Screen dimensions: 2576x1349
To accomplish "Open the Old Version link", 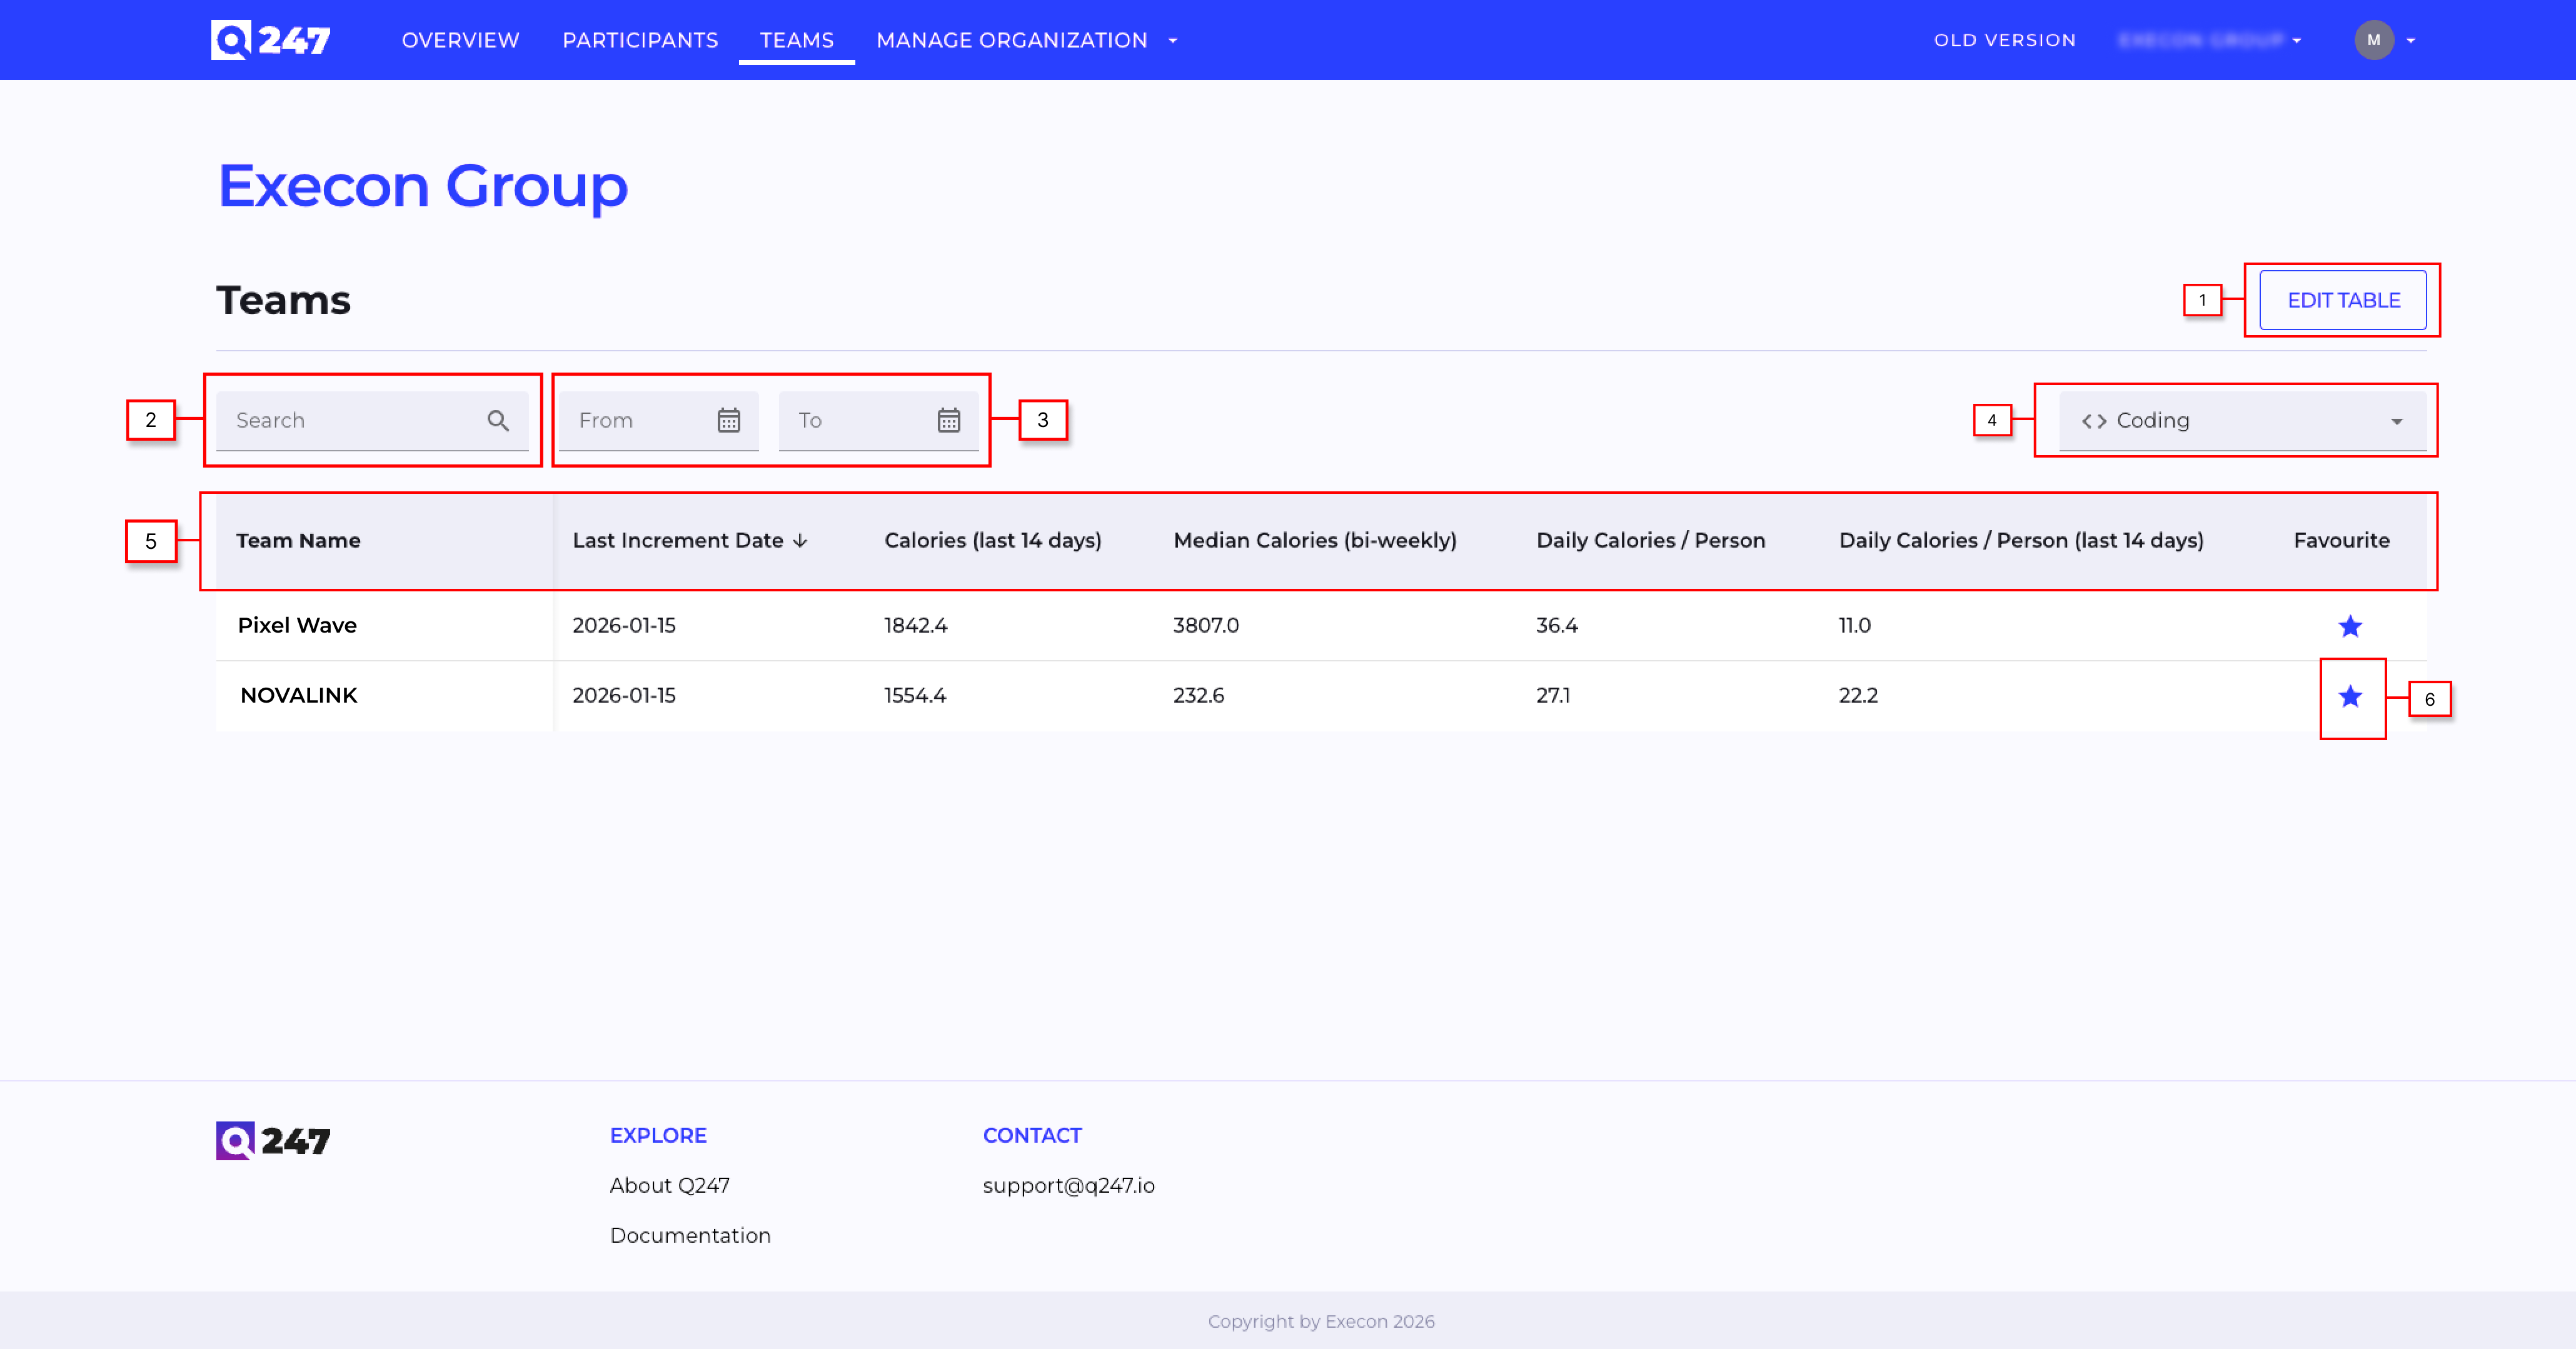I will coord(2004,40).
